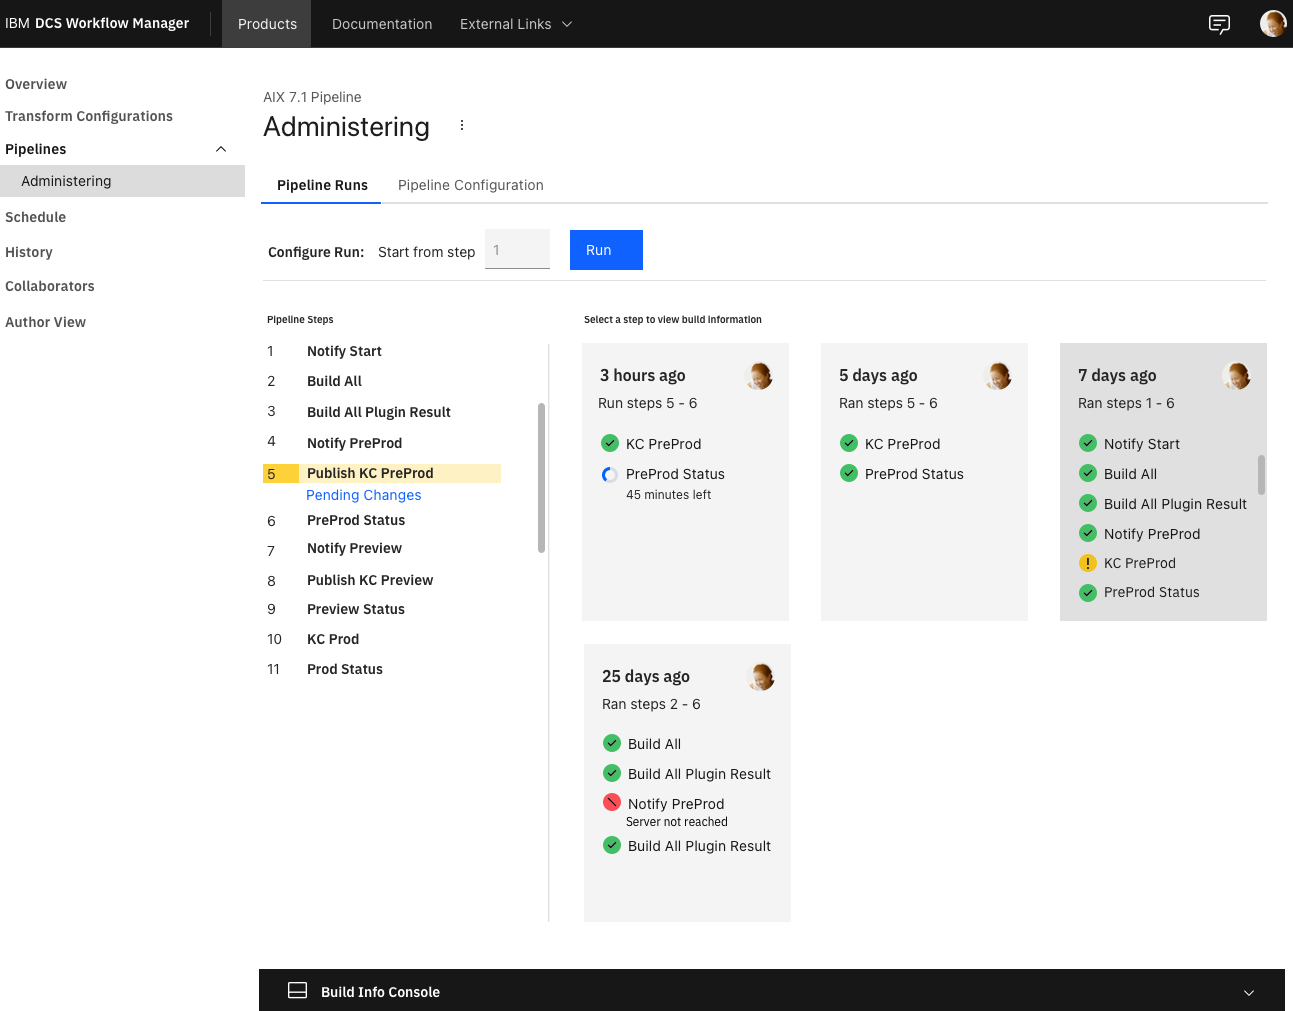Image resolution: width=1293 pixels, height=1011 pixels.
Task: Click success icon for Build All, 7 days ago
Action: tap(1088, 473)
